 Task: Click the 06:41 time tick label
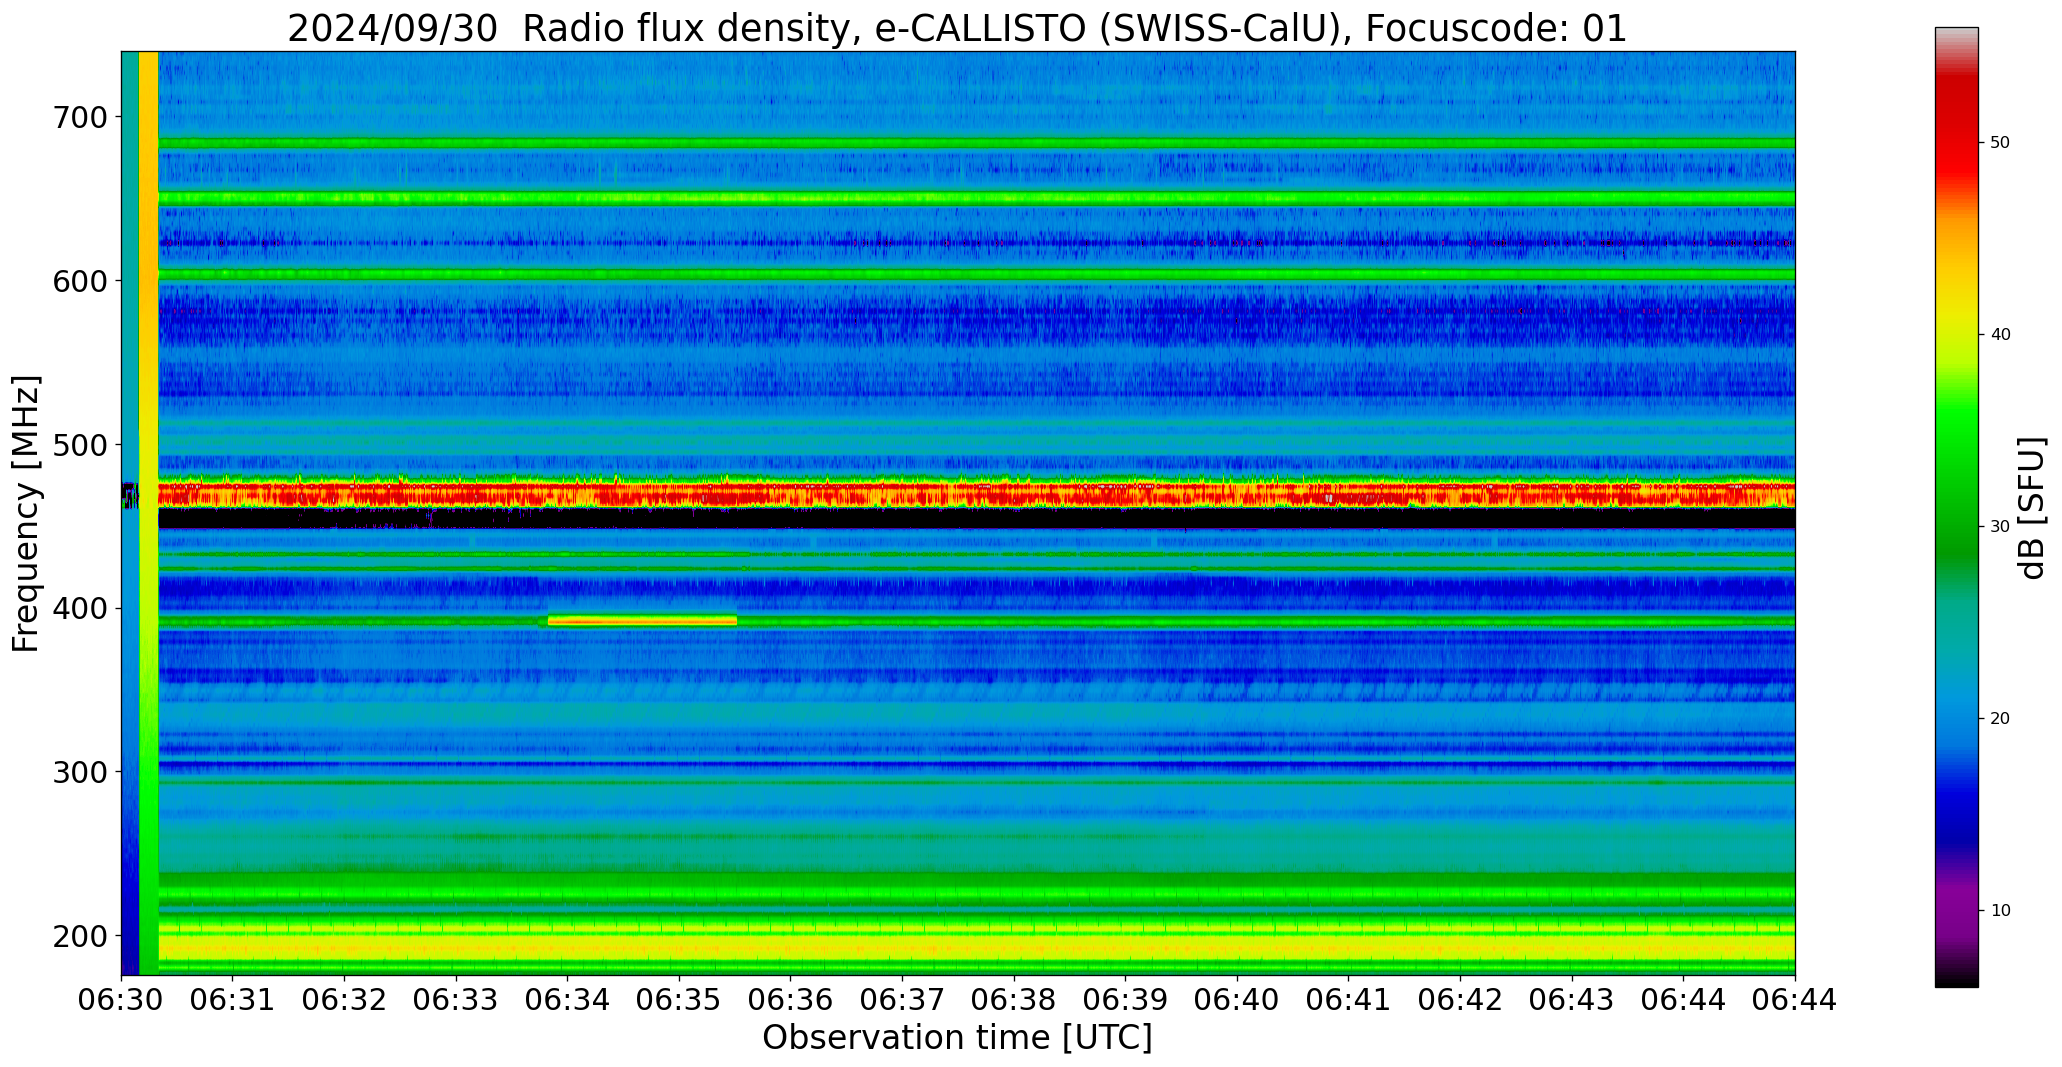click(x=1349, y=1000)
